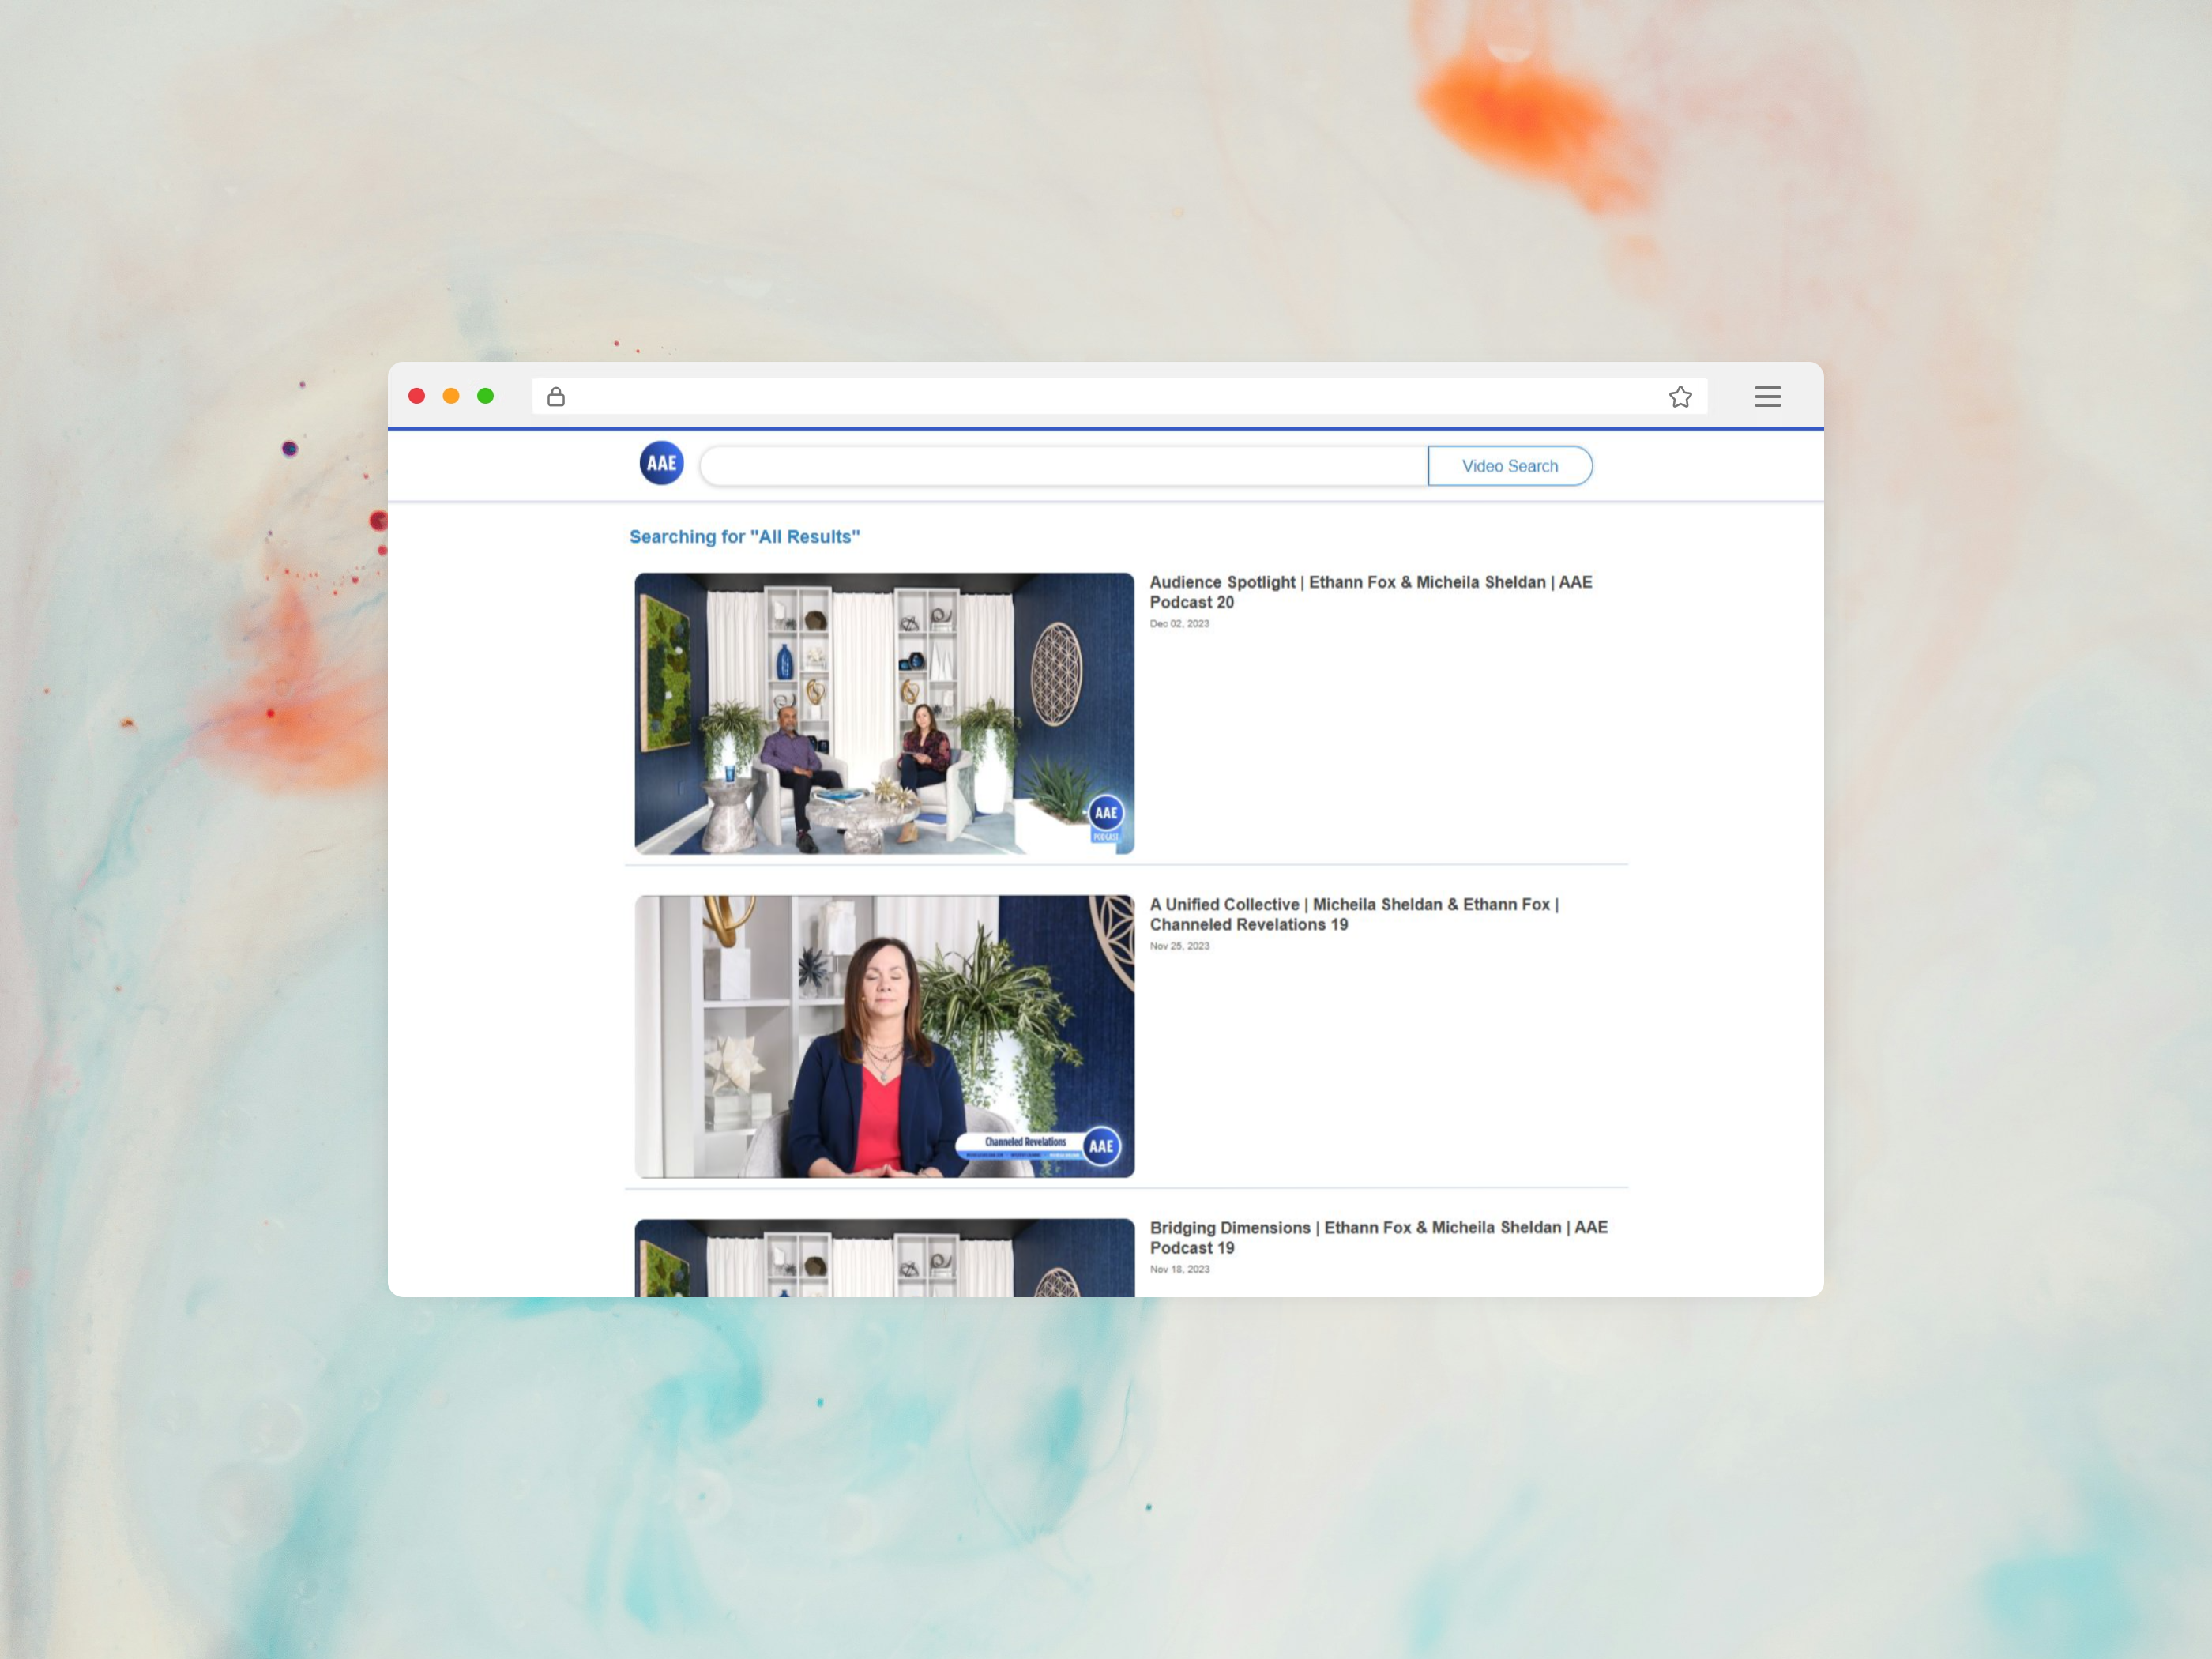Click the browser address bar
The image size is (2212, 1659).
click(1100, 397)
